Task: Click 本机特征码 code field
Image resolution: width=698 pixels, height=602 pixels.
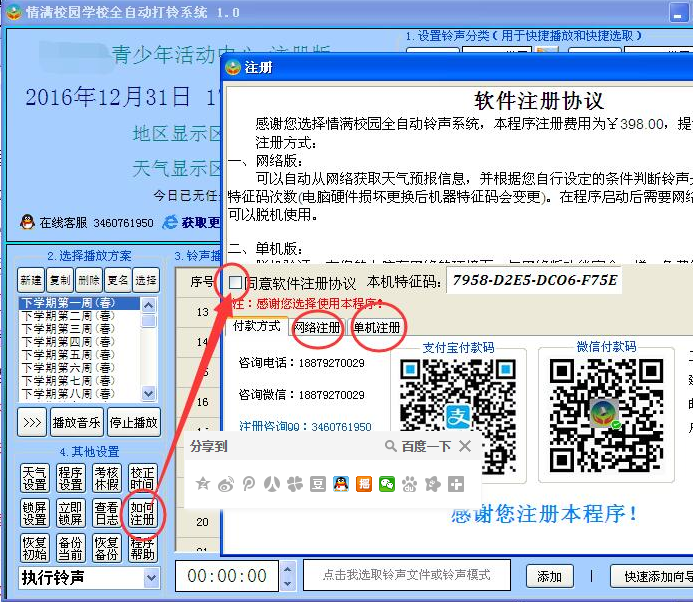Action: coord(534,280)
